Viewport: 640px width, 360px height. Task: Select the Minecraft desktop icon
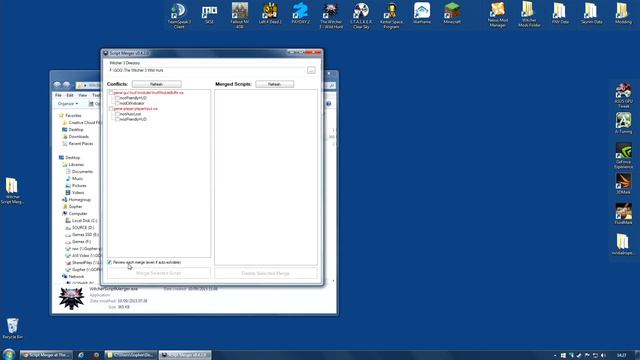click(452, 13)
